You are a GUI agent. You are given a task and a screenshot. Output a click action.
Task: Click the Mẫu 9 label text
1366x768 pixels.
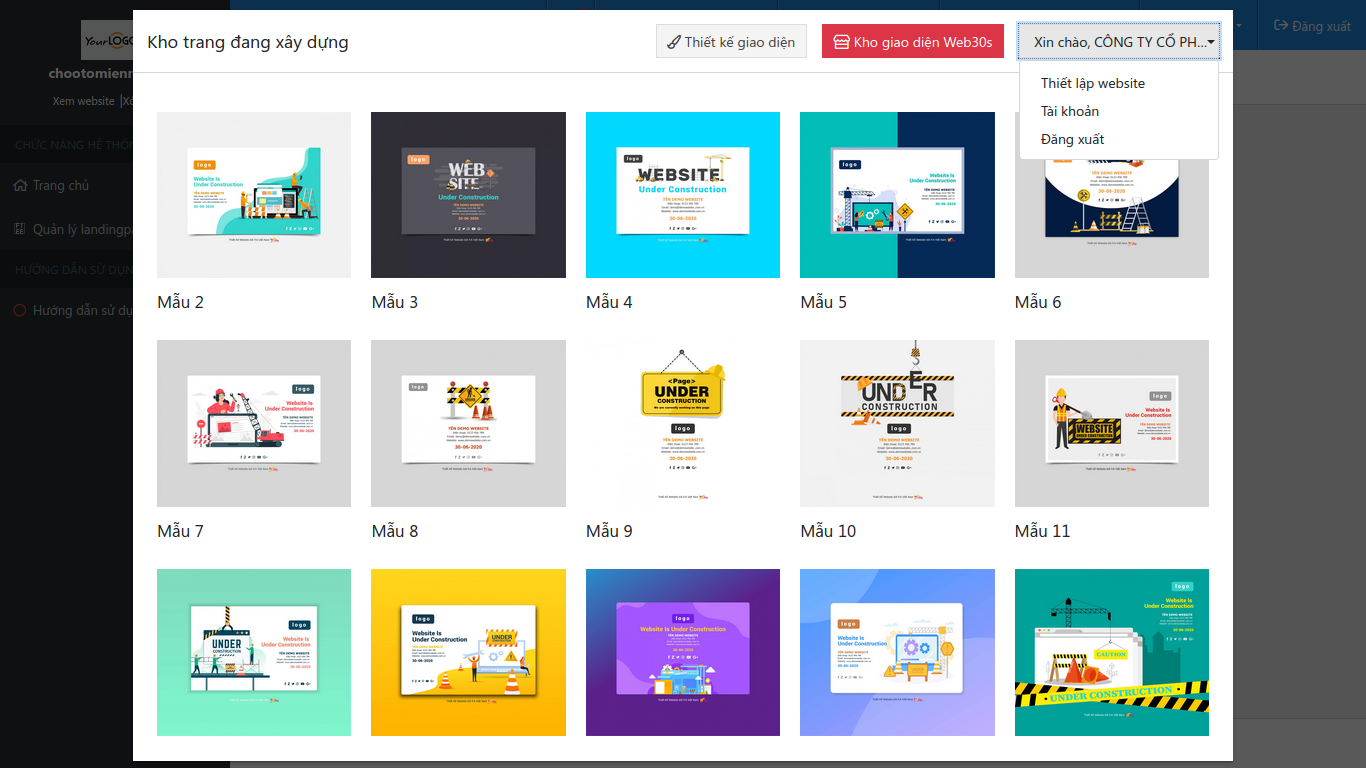609,531
